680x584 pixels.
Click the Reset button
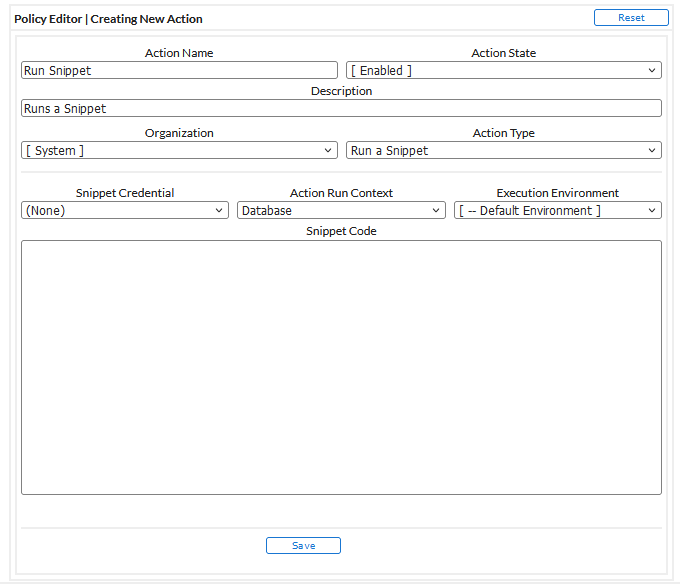[631, 18]
